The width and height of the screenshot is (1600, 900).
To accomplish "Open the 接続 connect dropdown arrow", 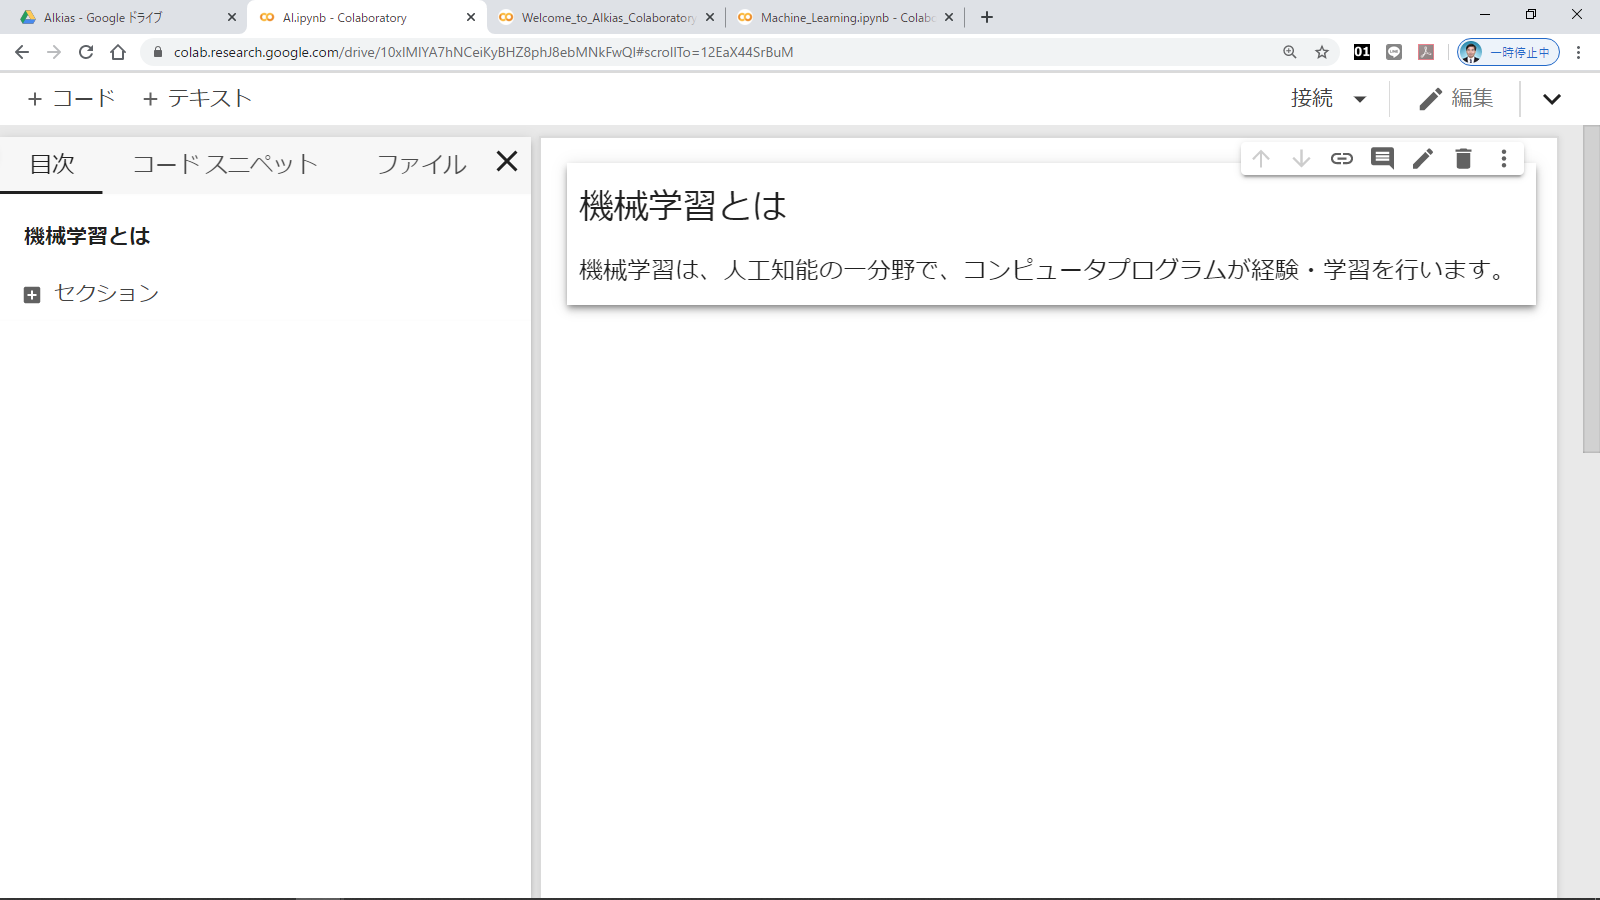I will (1359, 99).
